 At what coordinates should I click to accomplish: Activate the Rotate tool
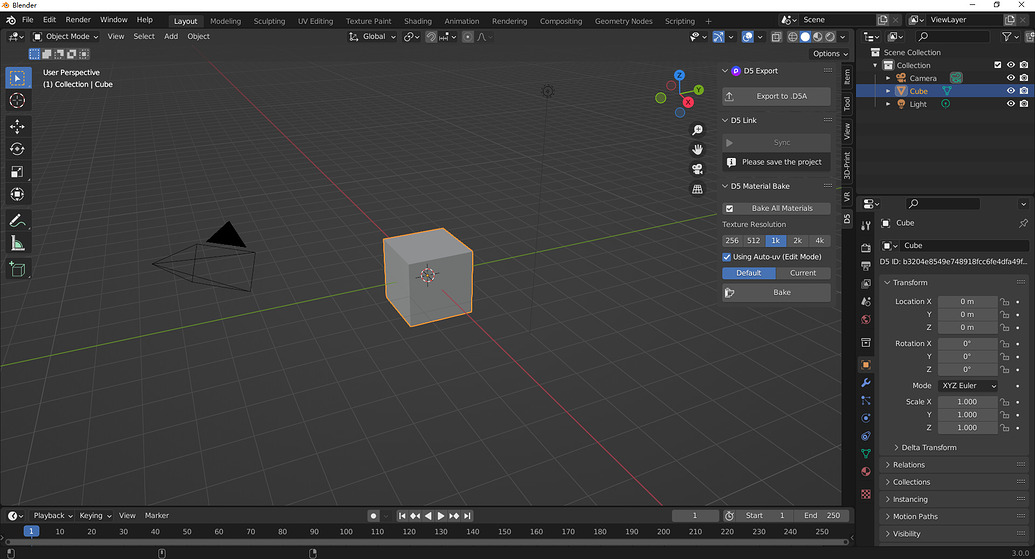[x=17, y=149]
